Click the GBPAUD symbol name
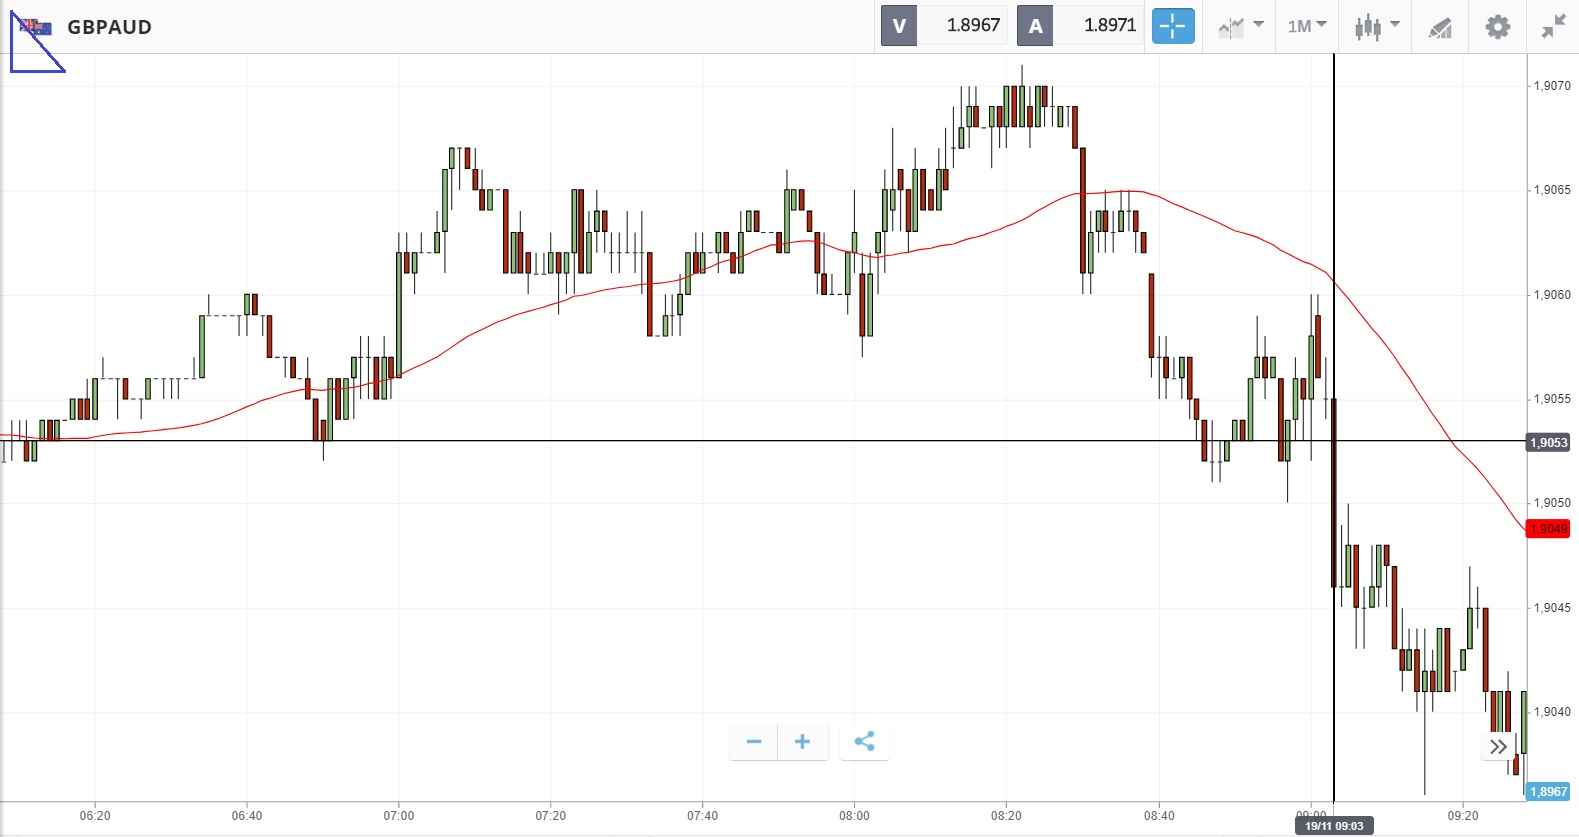The width and height of the screenshot is (1579, 837). pos(110,28)
